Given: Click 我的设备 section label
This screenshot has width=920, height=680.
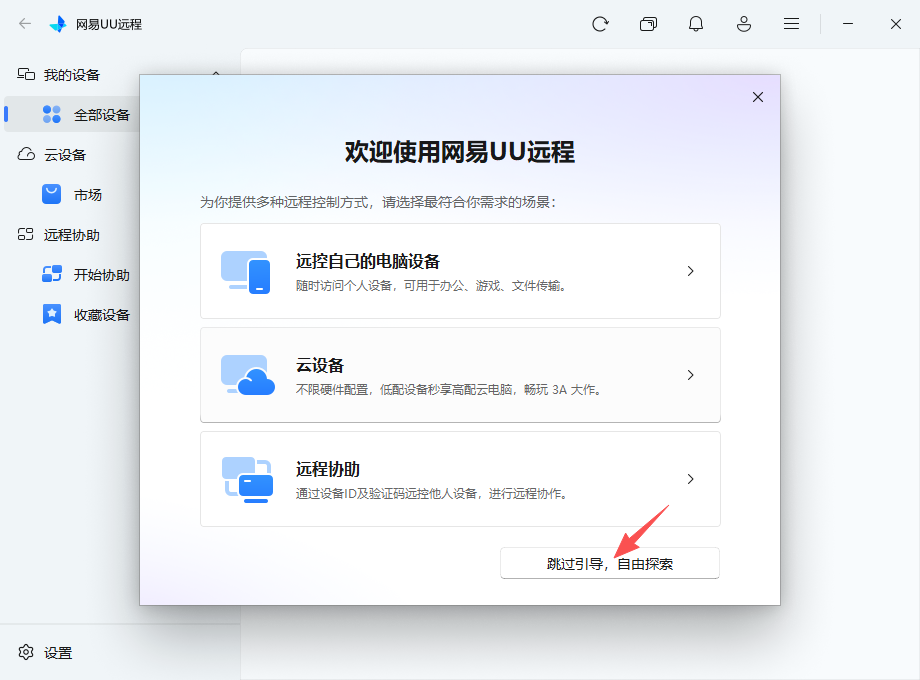Looking at the screenshot, I should pyautogui.click(x=72, y=75).
